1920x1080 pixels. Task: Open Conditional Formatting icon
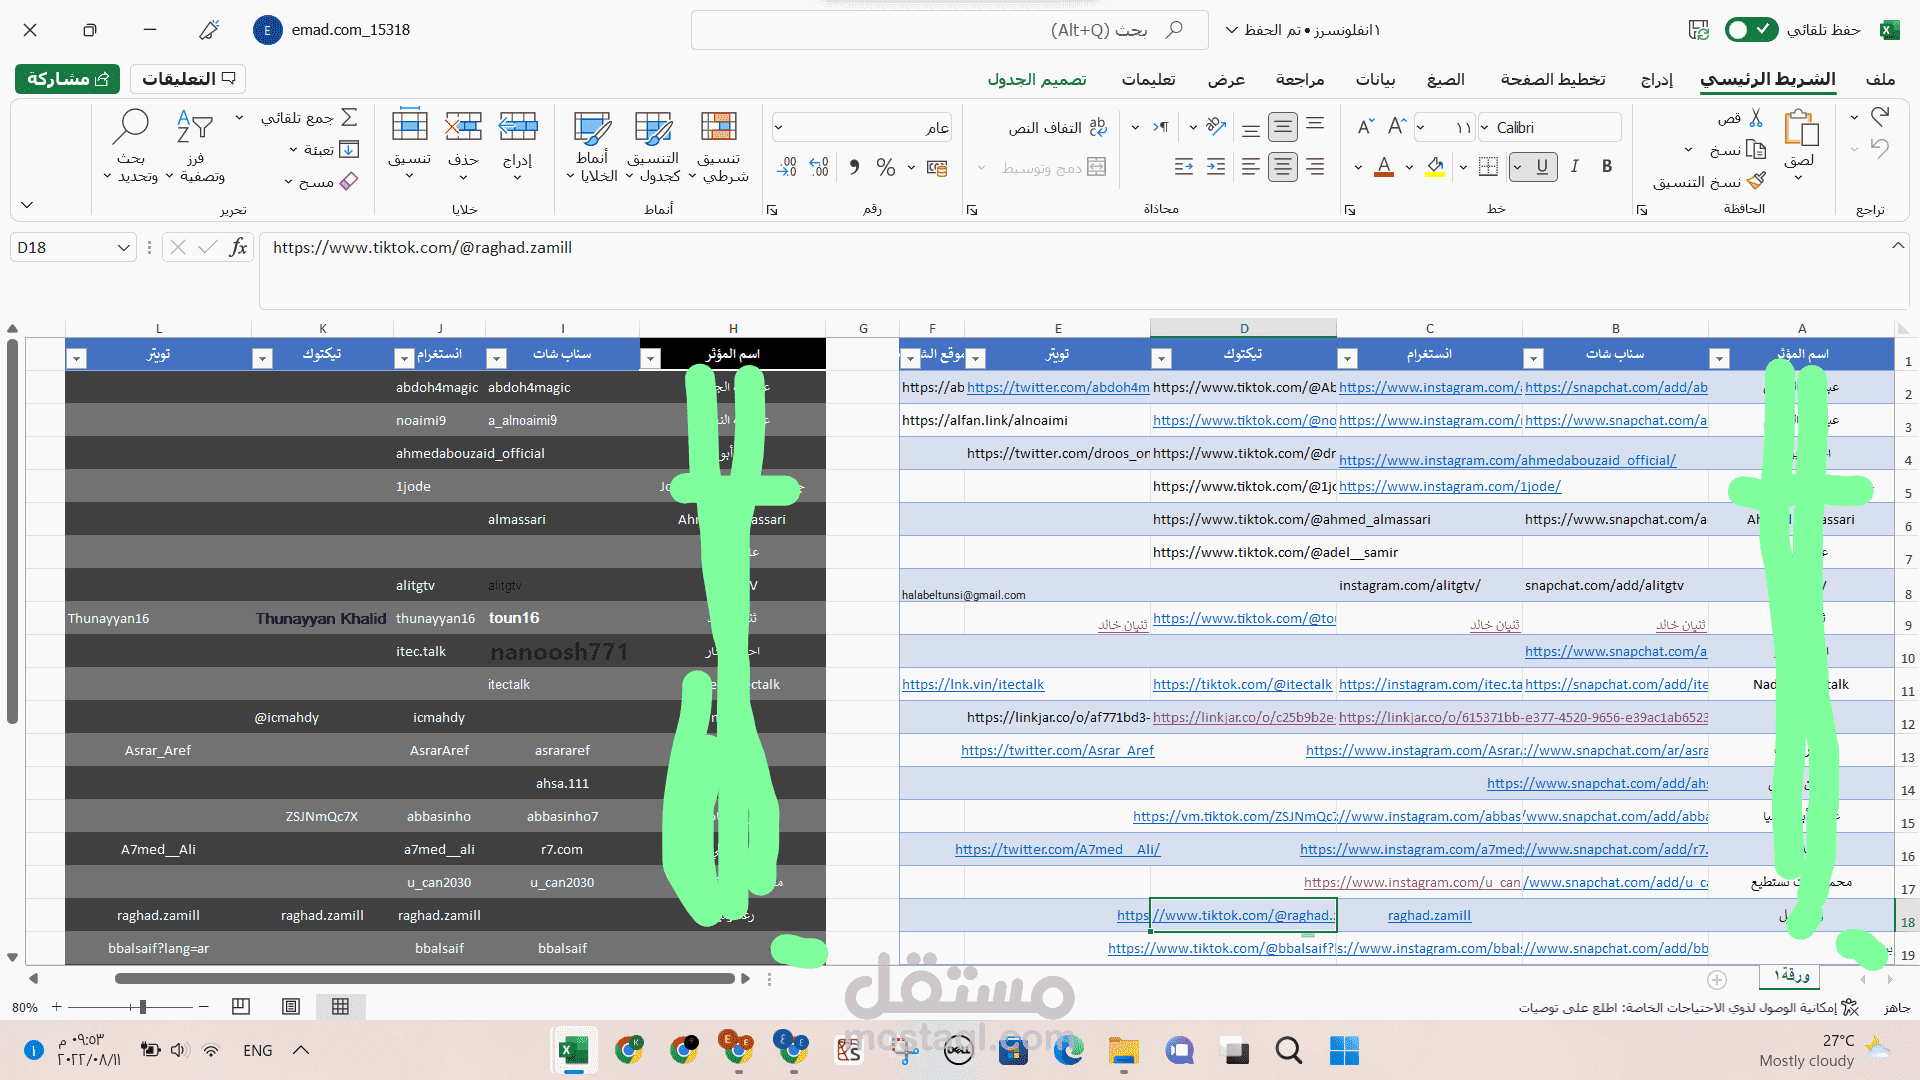[x=718, y=127]
